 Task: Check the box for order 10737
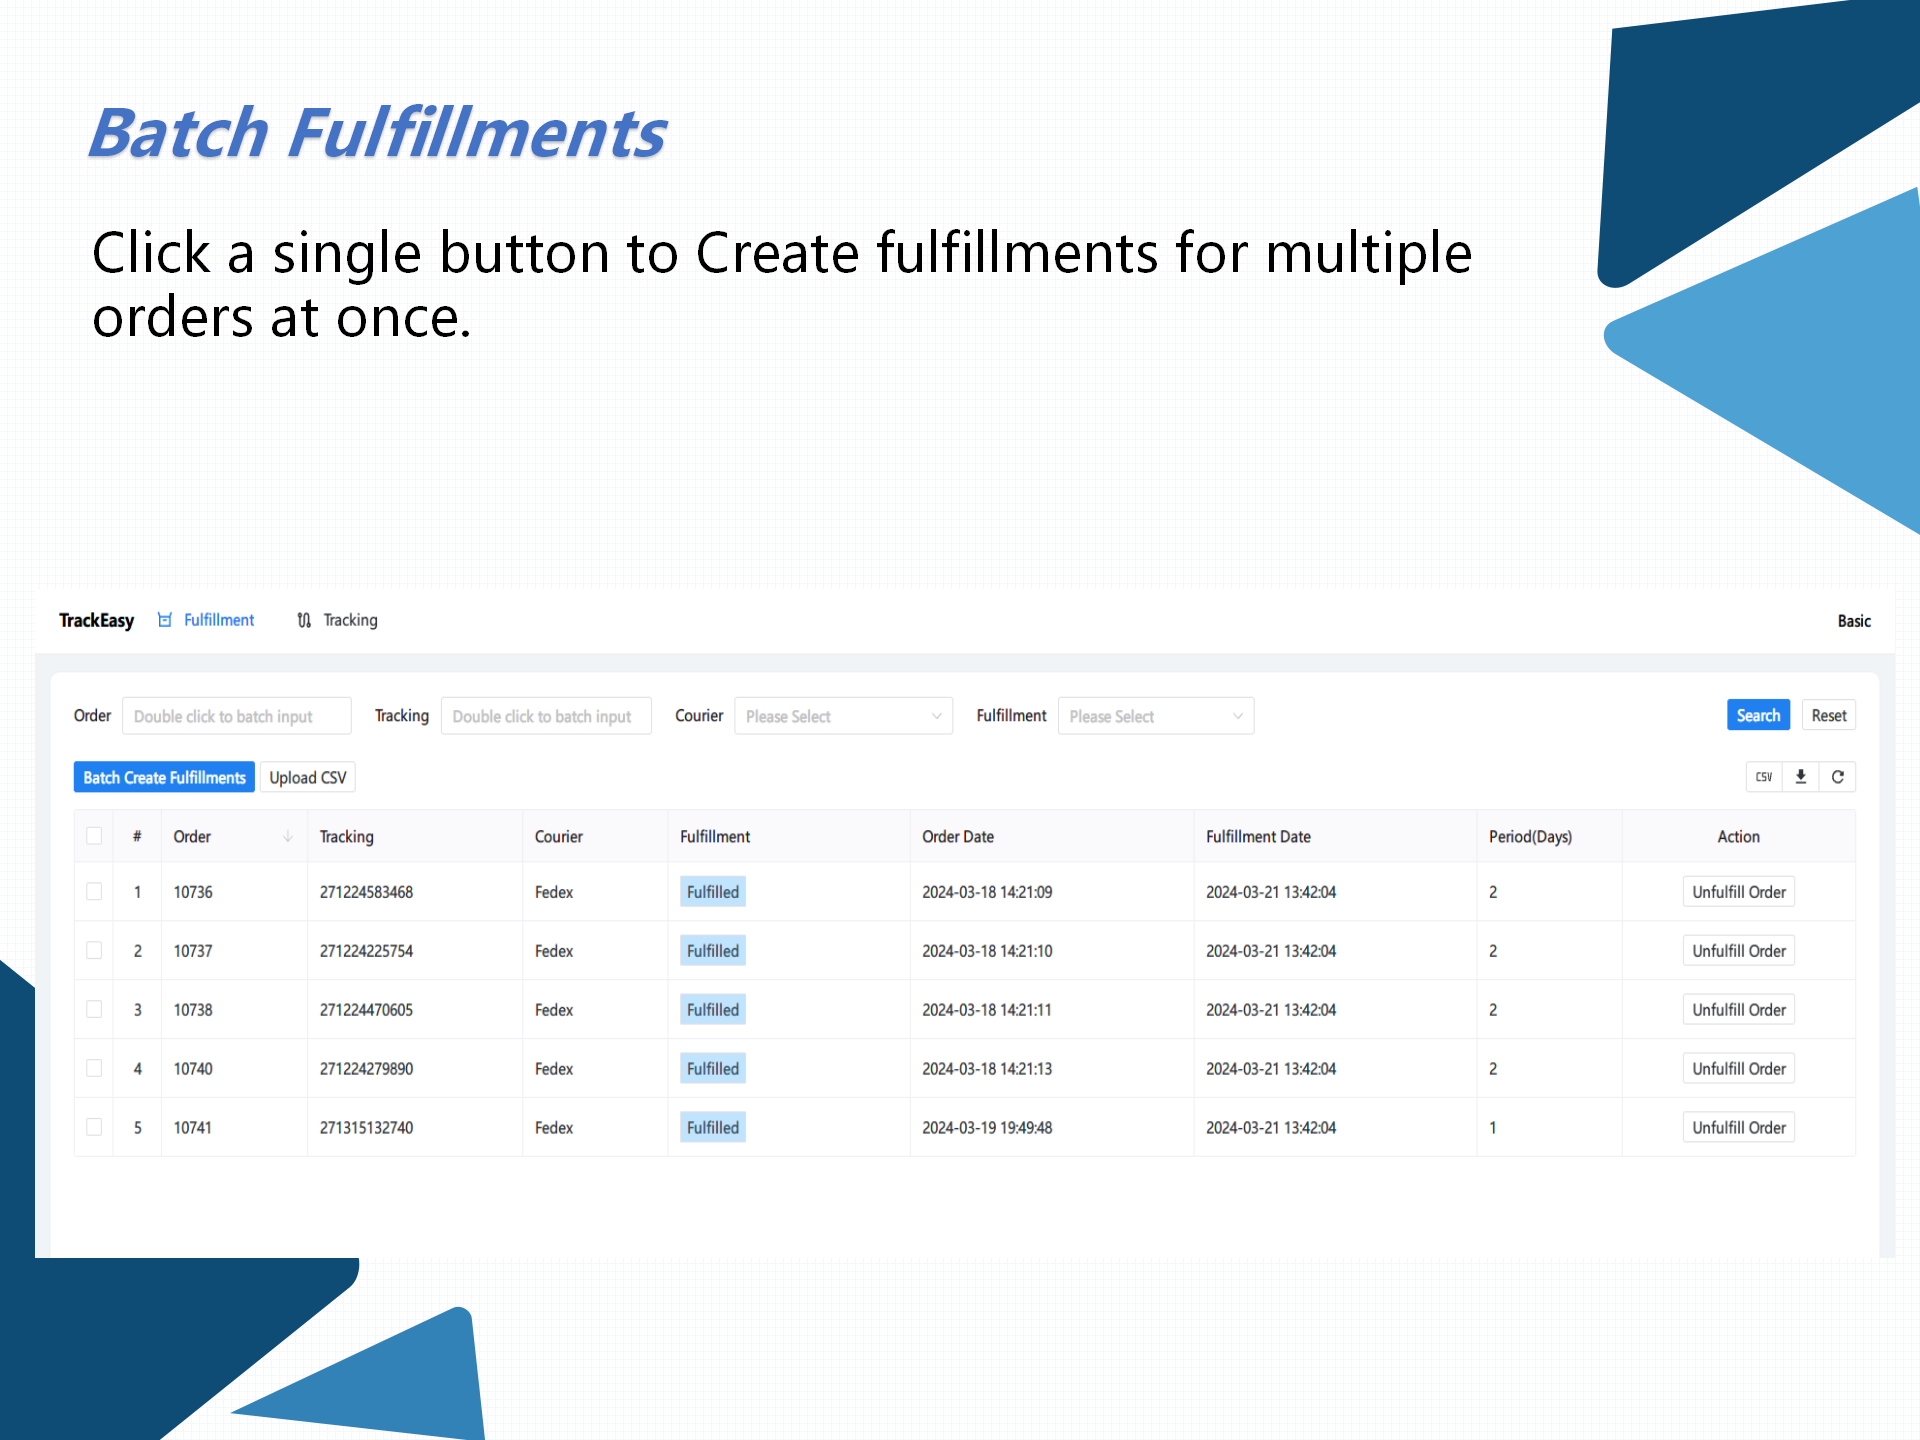pos(94,950)
